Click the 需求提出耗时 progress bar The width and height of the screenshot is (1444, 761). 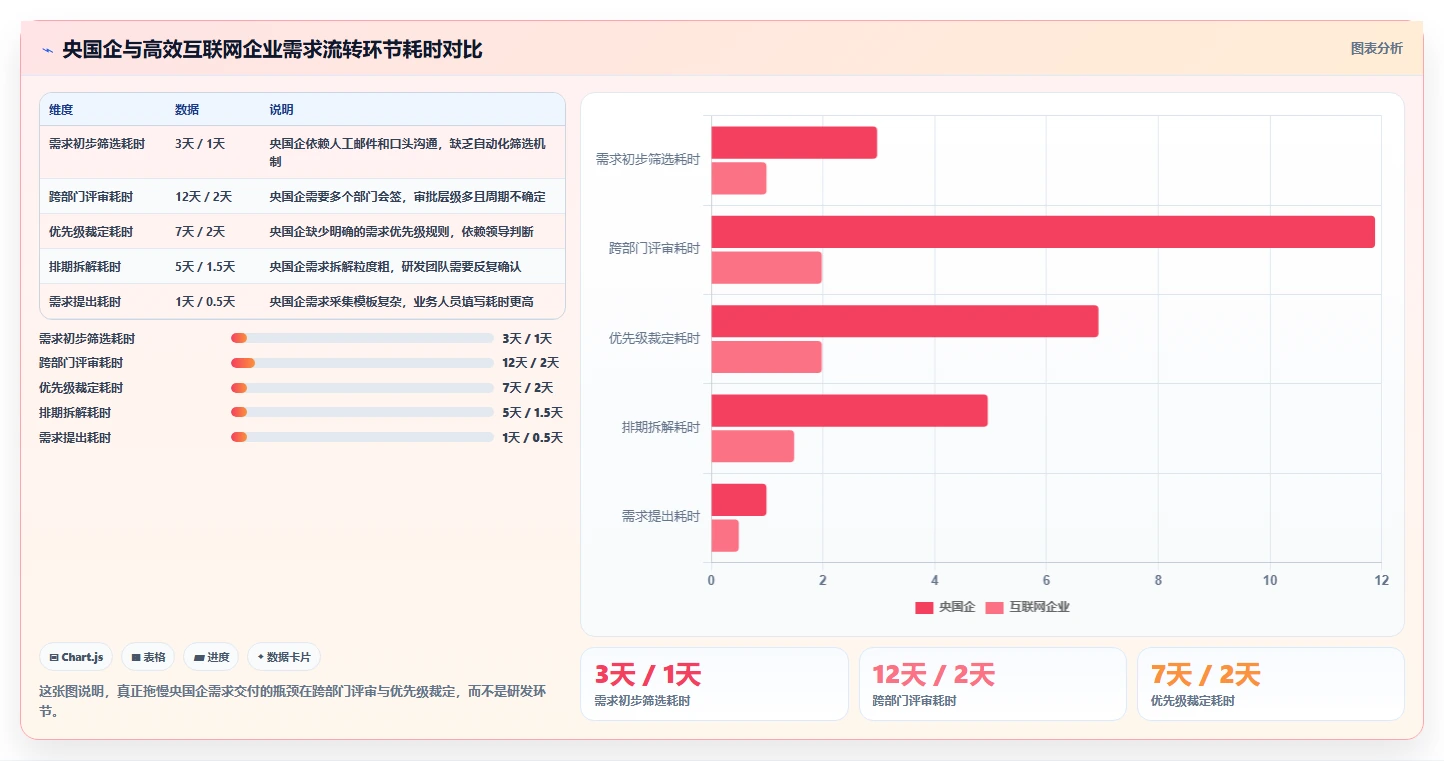click(362, 437)
